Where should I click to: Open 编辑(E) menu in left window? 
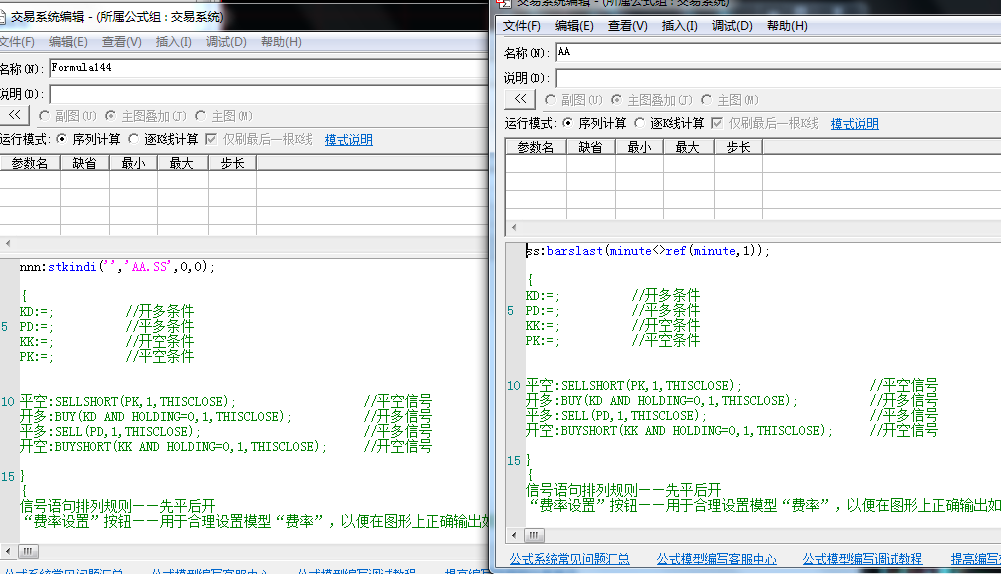(68, 42)
